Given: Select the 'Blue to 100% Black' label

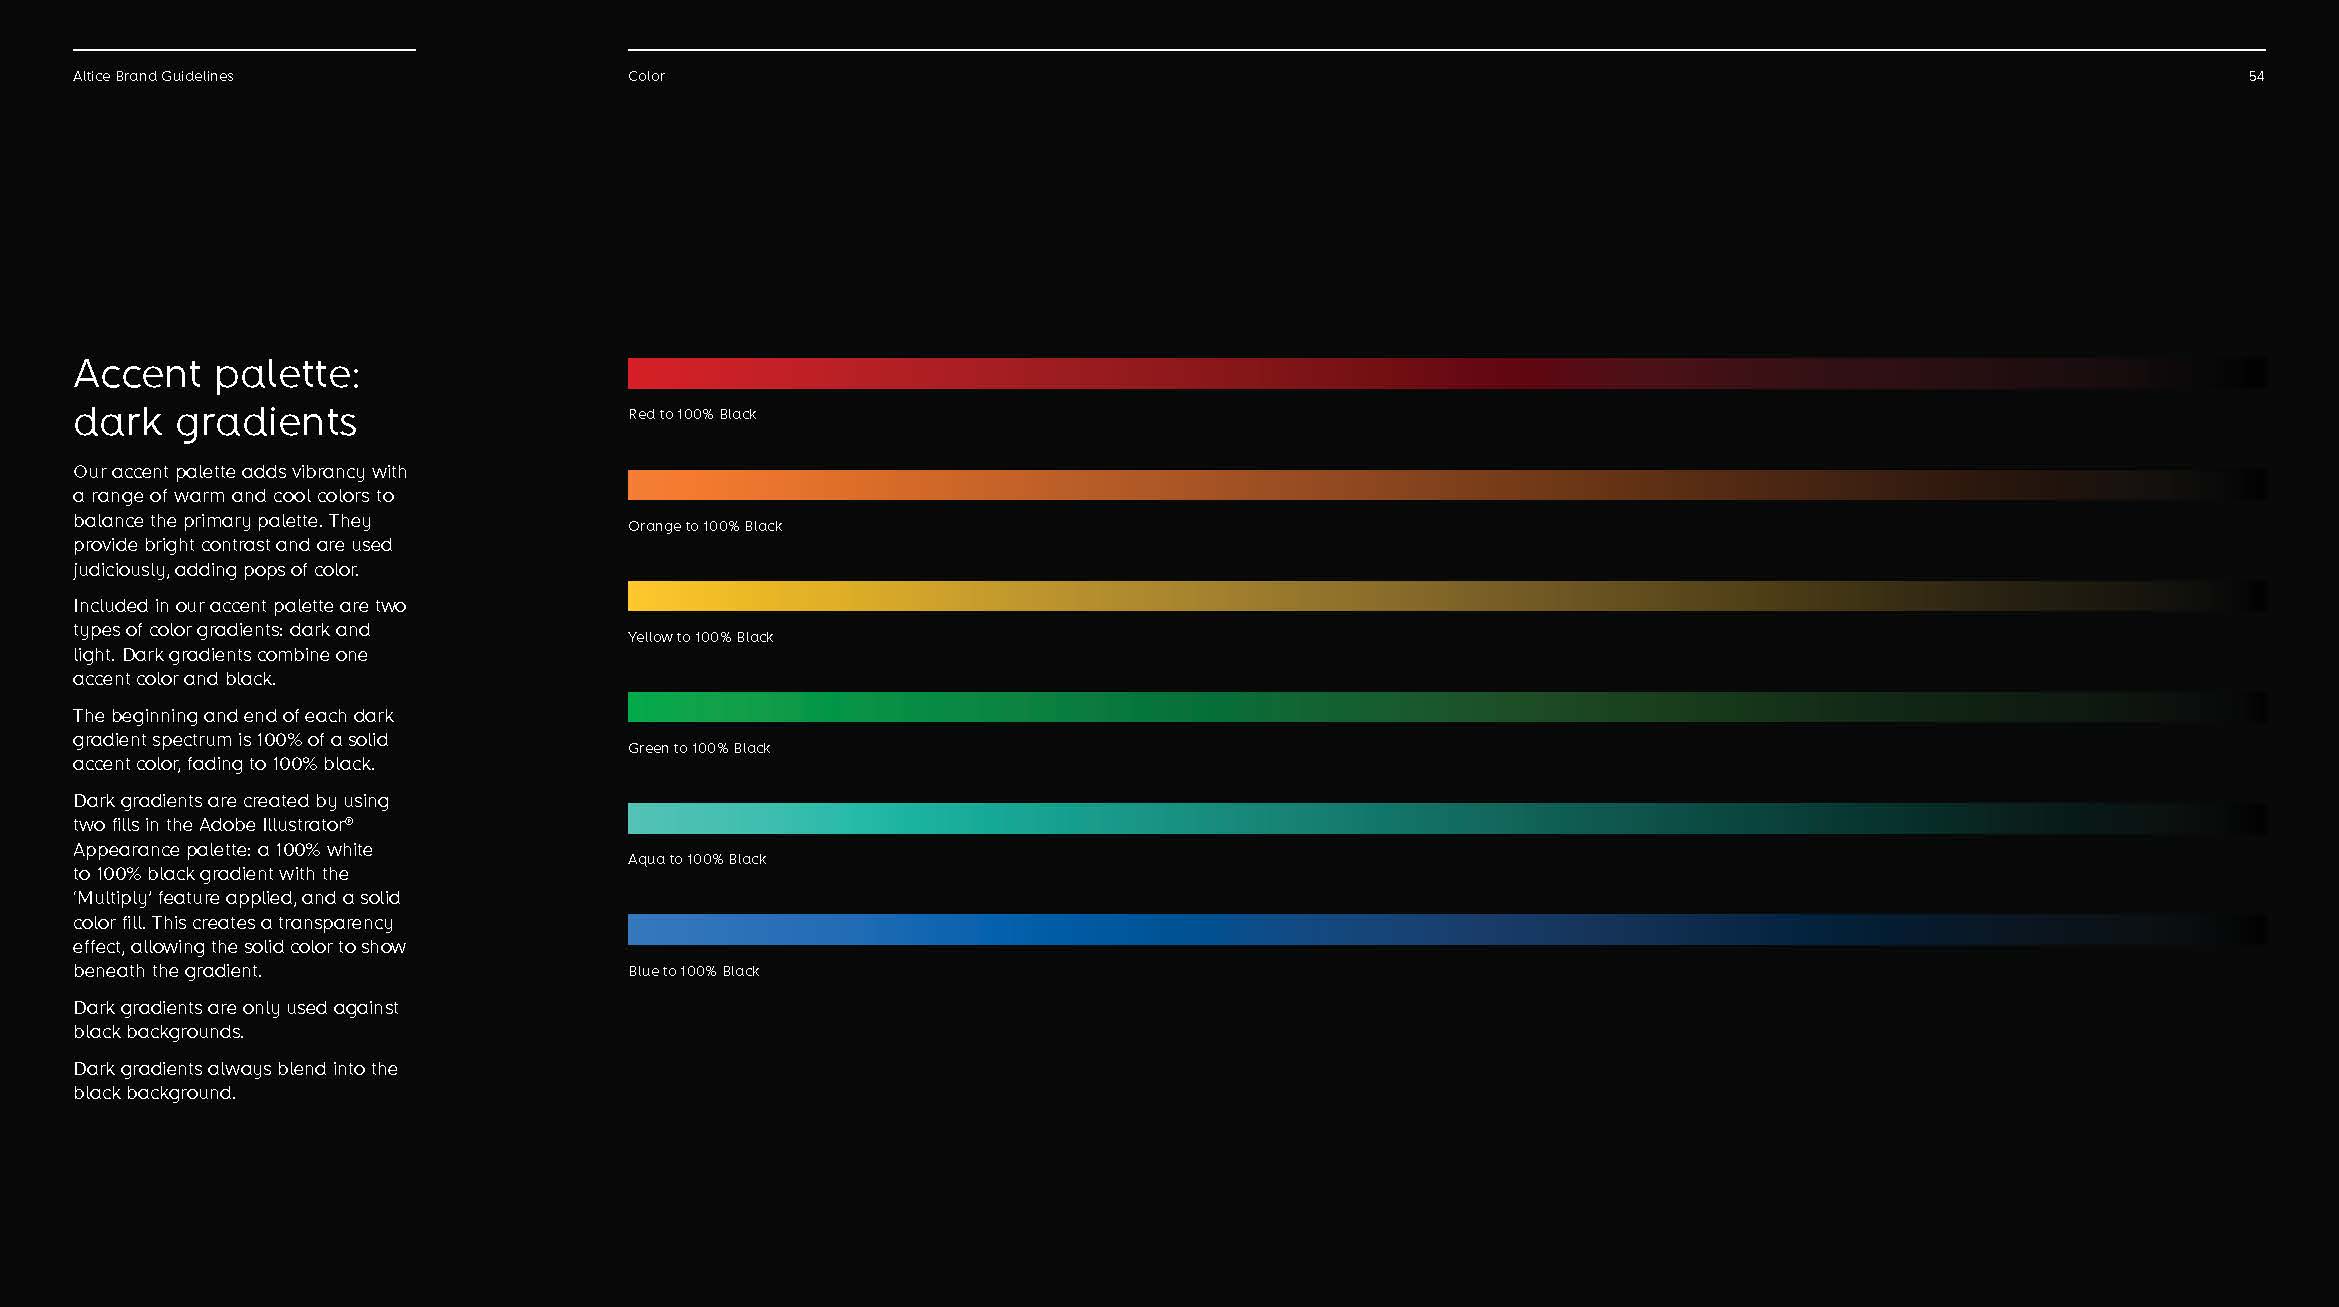Looking at the screenshot, I should tap(694, 971).
